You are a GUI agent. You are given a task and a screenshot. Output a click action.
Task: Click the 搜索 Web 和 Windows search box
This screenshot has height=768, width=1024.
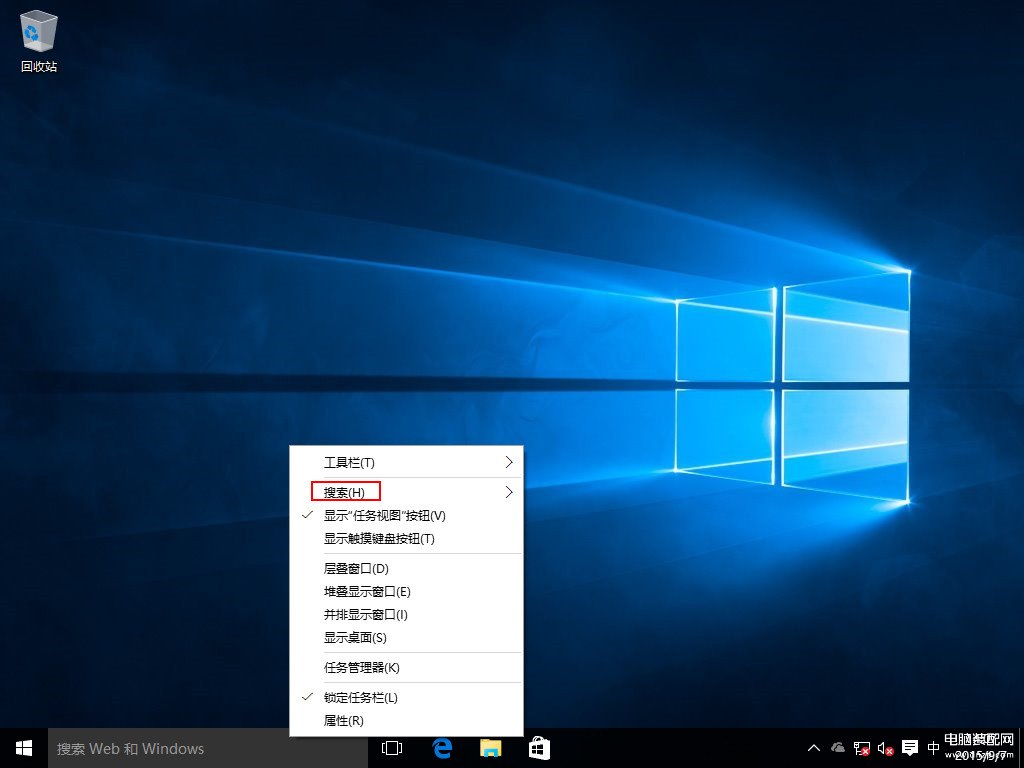tap(208, 748)
